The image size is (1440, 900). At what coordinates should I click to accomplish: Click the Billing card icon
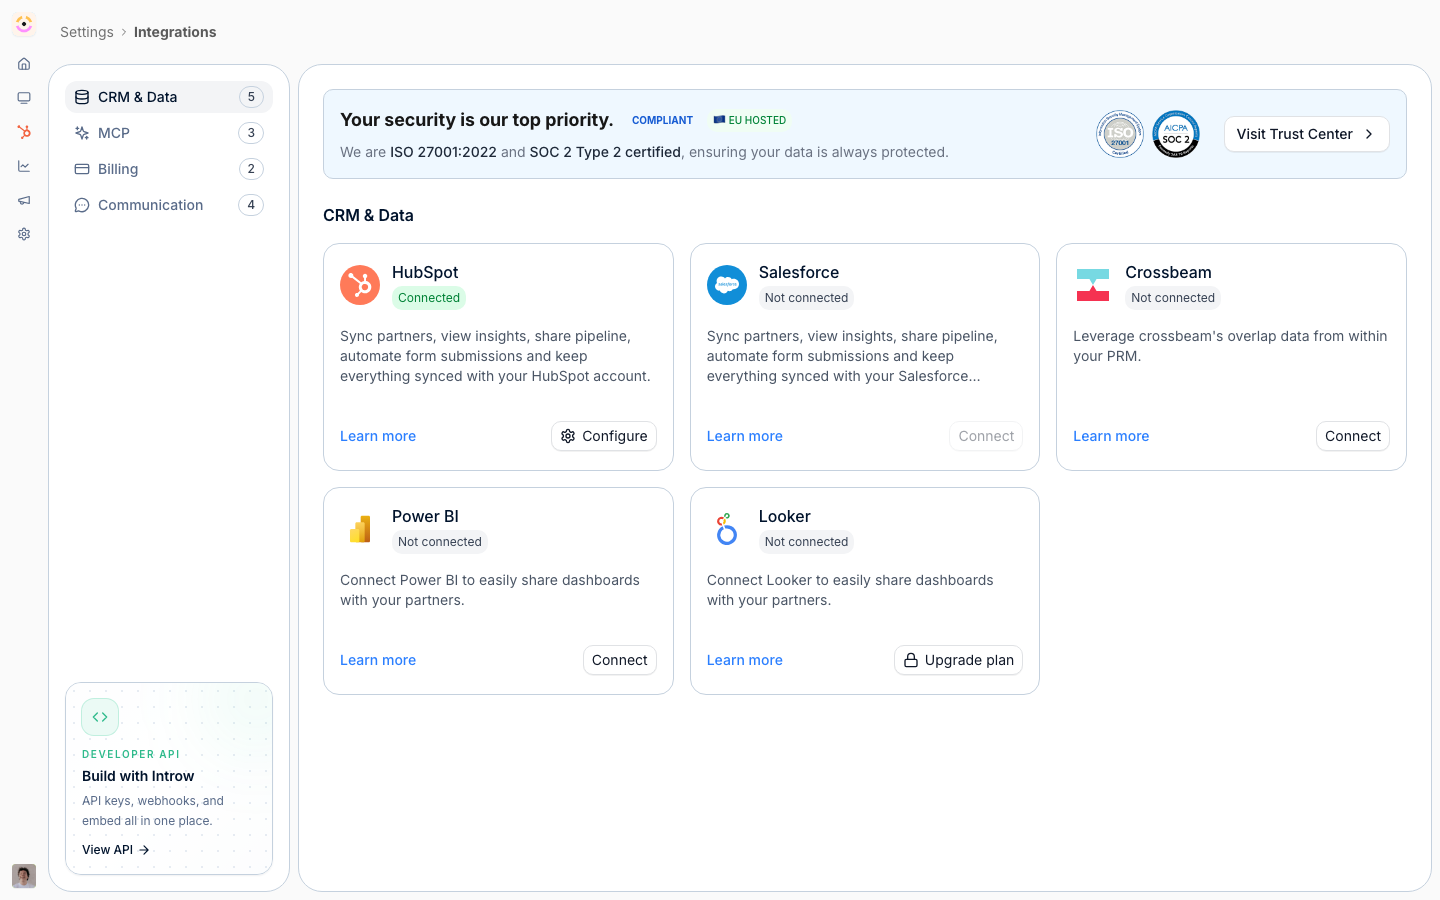coord(82,169)
